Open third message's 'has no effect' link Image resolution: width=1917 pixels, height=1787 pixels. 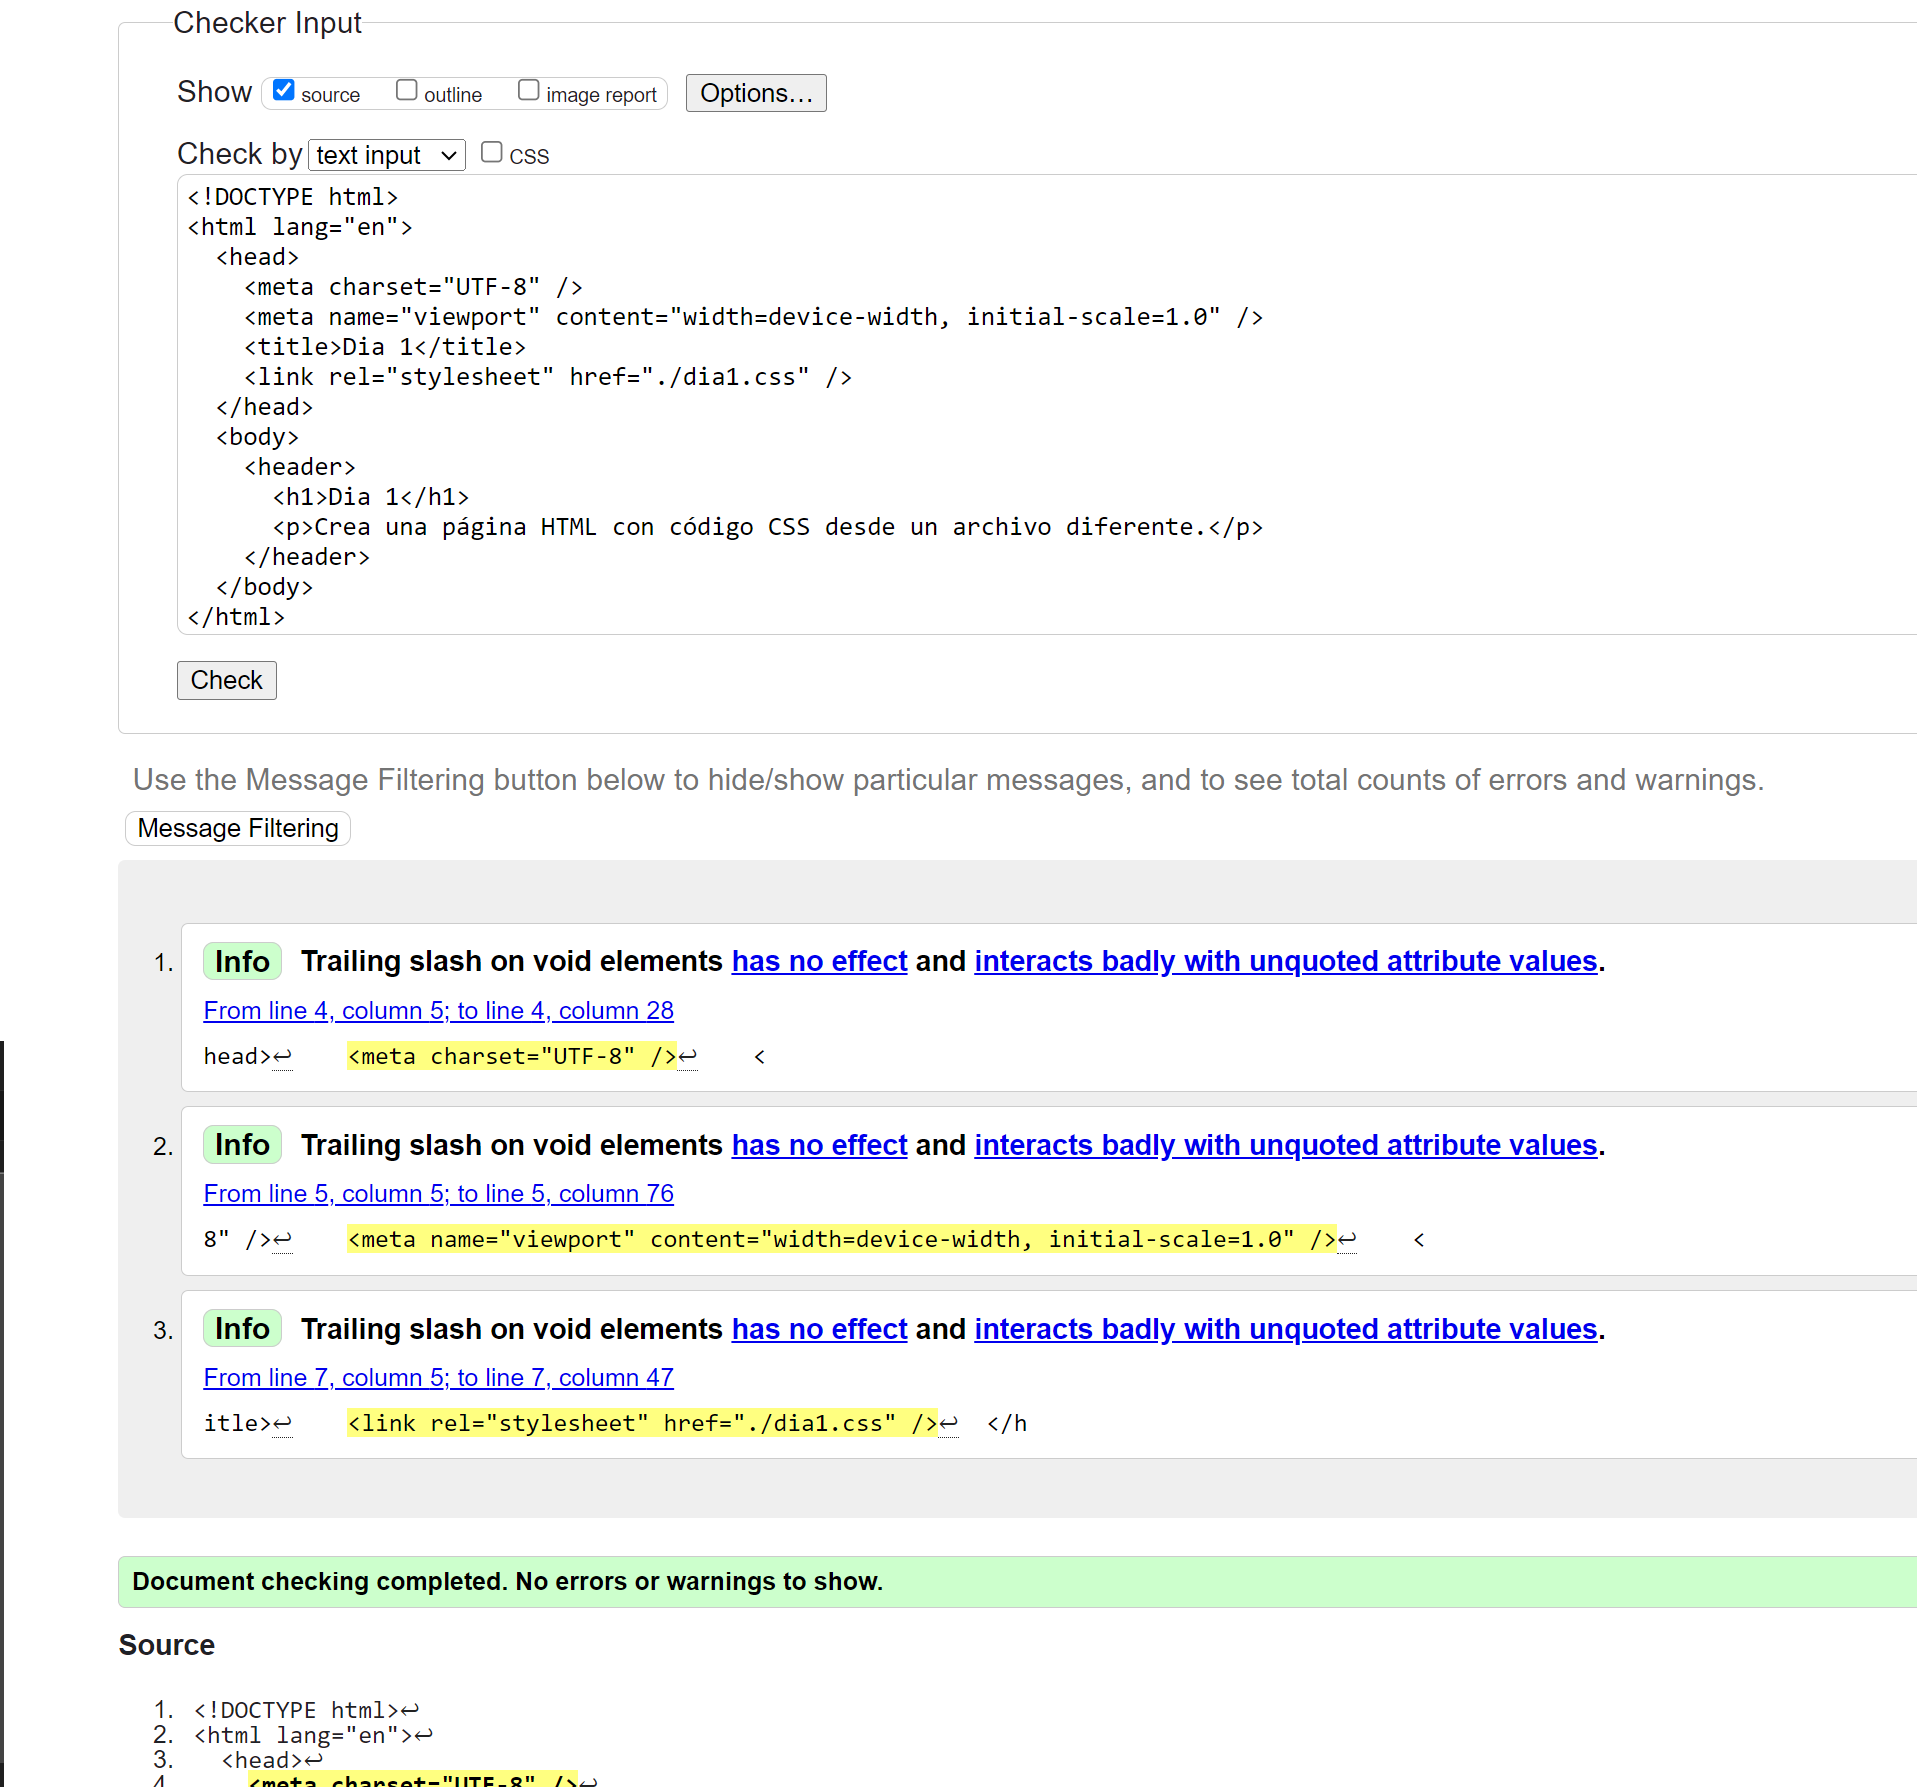tap(819, 1329)
